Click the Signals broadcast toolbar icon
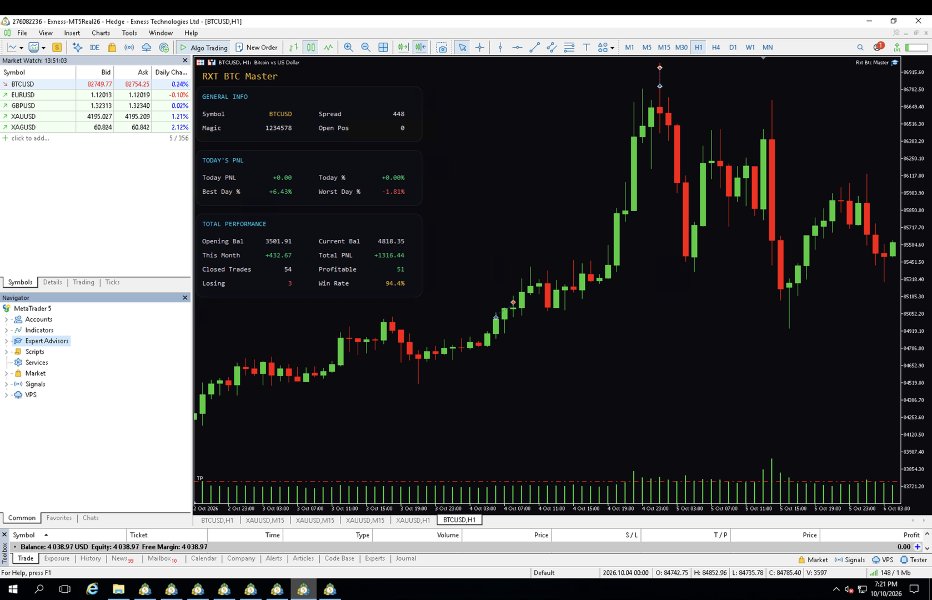The width and height of the screenshot is (932, 600). [x=129, y=47]
